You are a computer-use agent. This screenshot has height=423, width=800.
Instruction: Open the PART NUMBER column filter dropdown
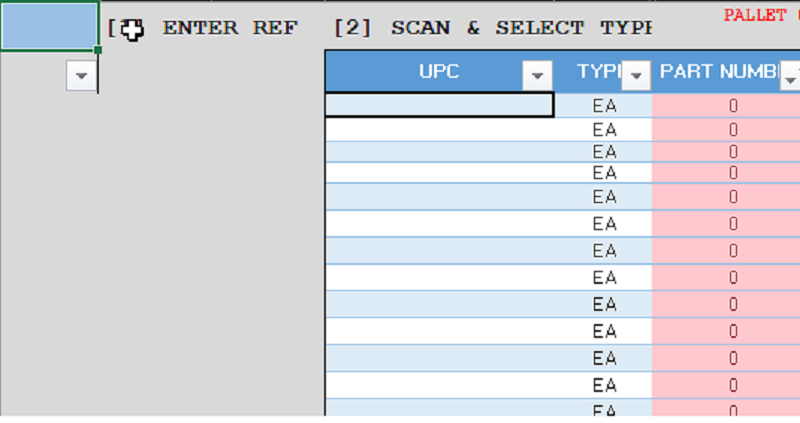pyautogui.click(x=790, y=76)
